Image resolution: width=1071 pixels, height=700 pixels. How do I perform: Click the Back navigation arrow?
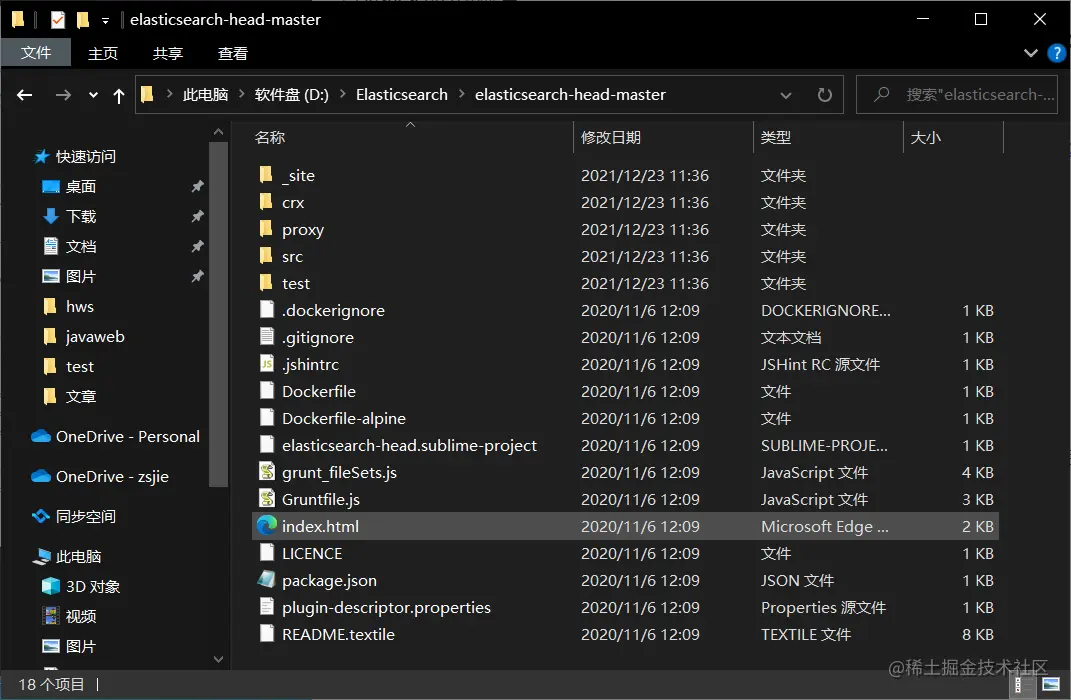click(24, 94)
